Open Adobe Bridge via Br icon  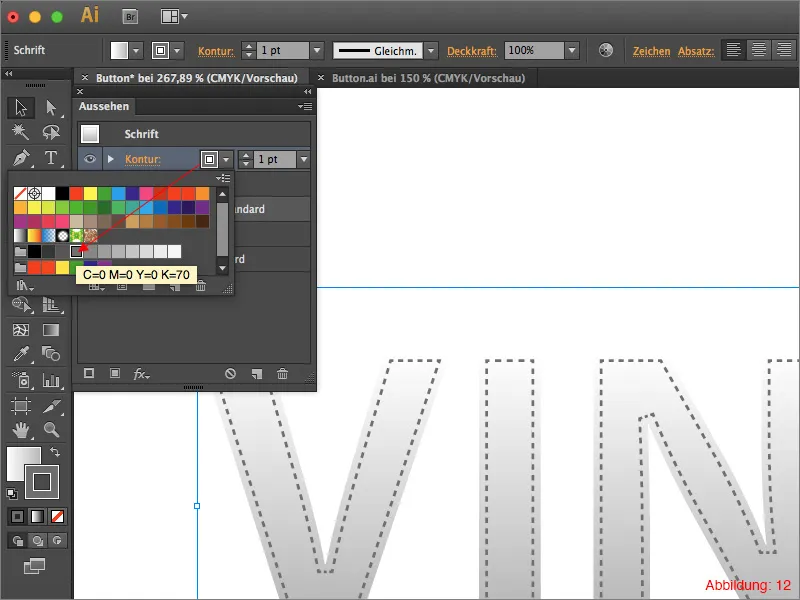pos(131,17)
